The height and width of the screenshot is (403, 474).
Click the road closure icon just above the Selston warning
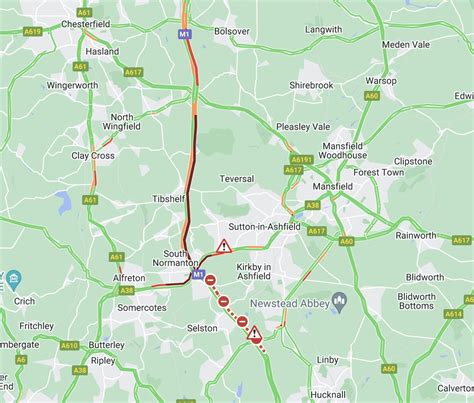pyautogui.click(x=242, y=322)
